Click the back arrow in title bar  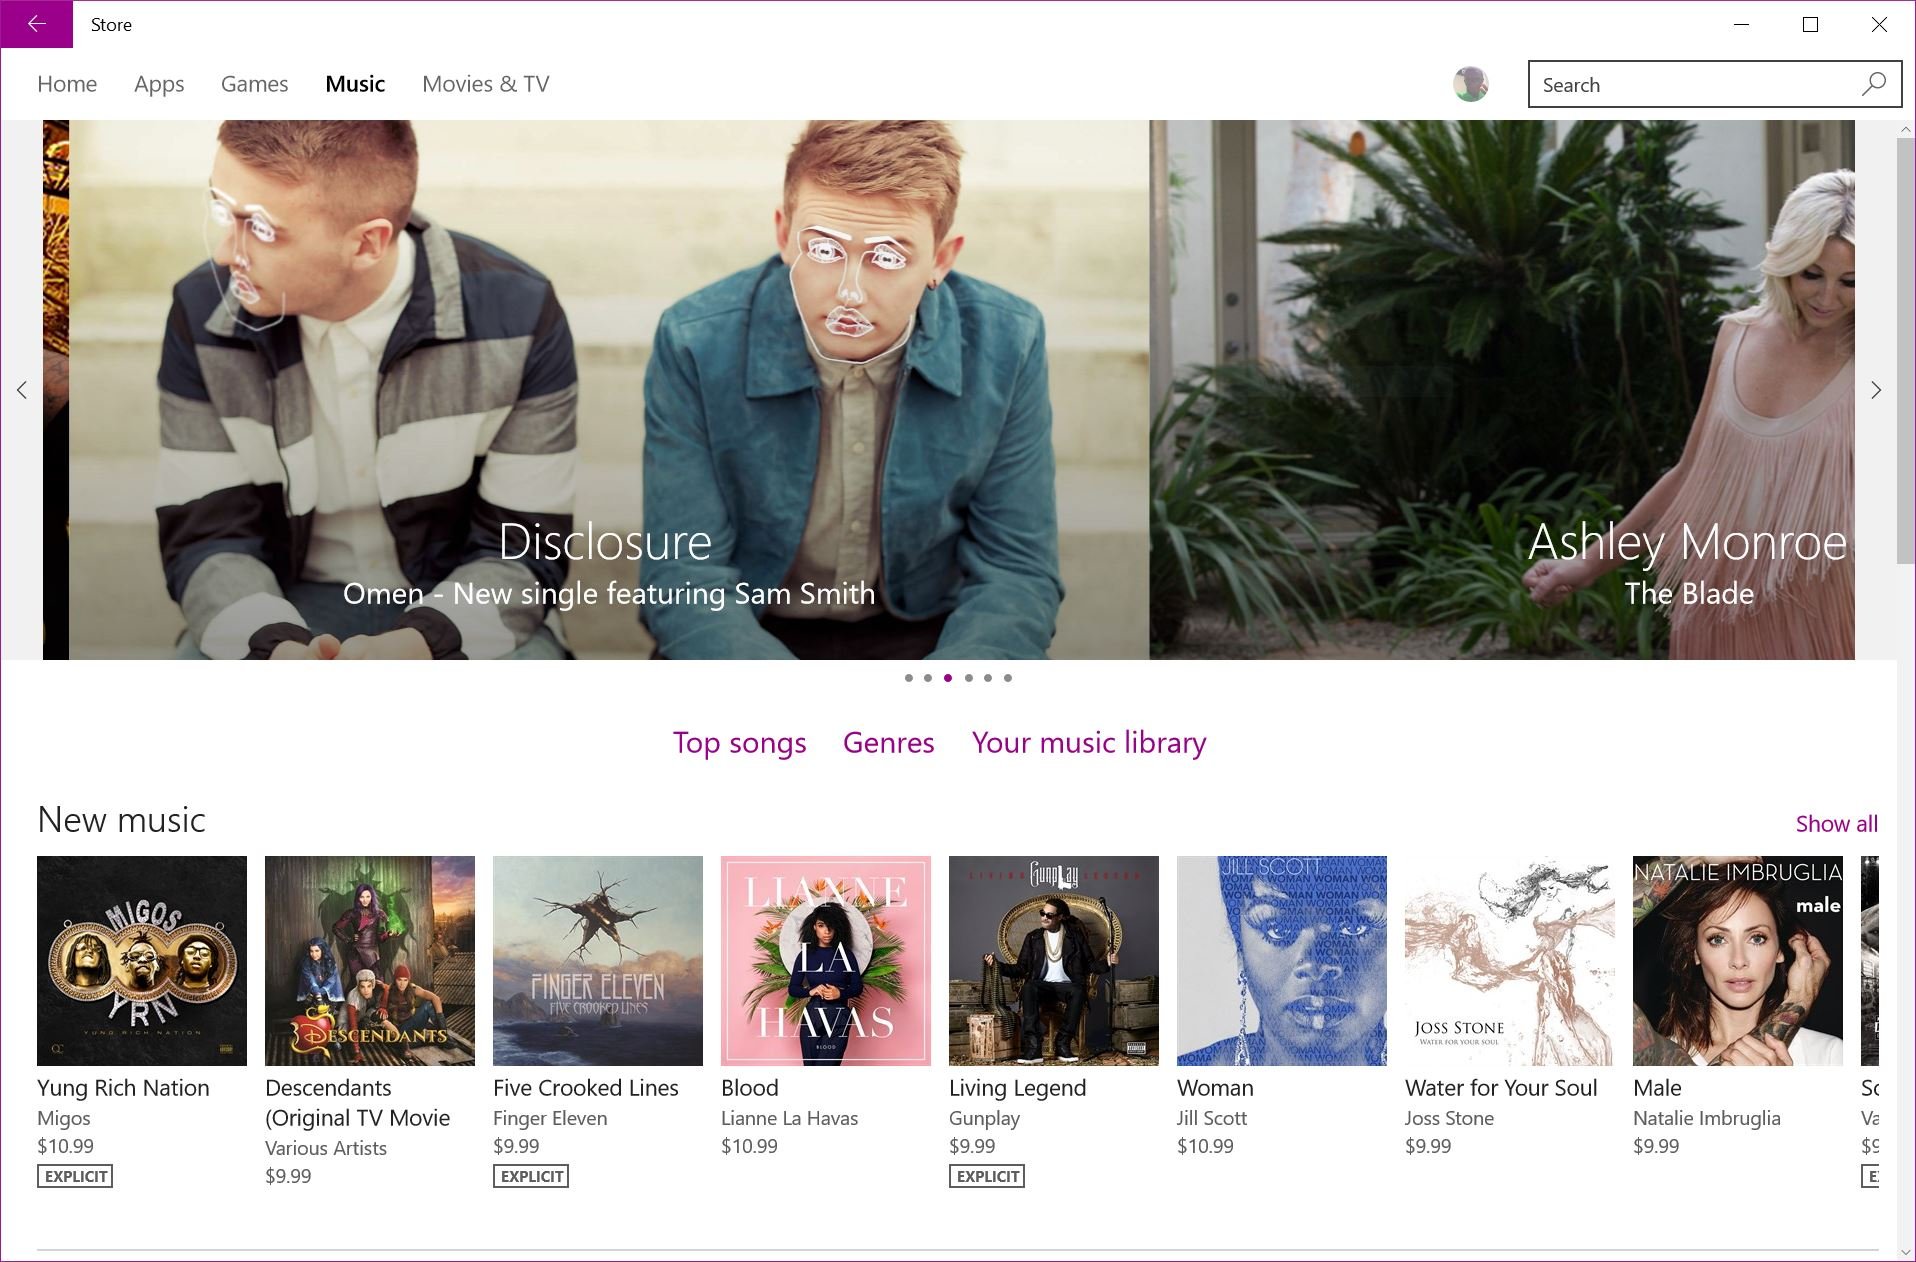(x=37, y=24)
